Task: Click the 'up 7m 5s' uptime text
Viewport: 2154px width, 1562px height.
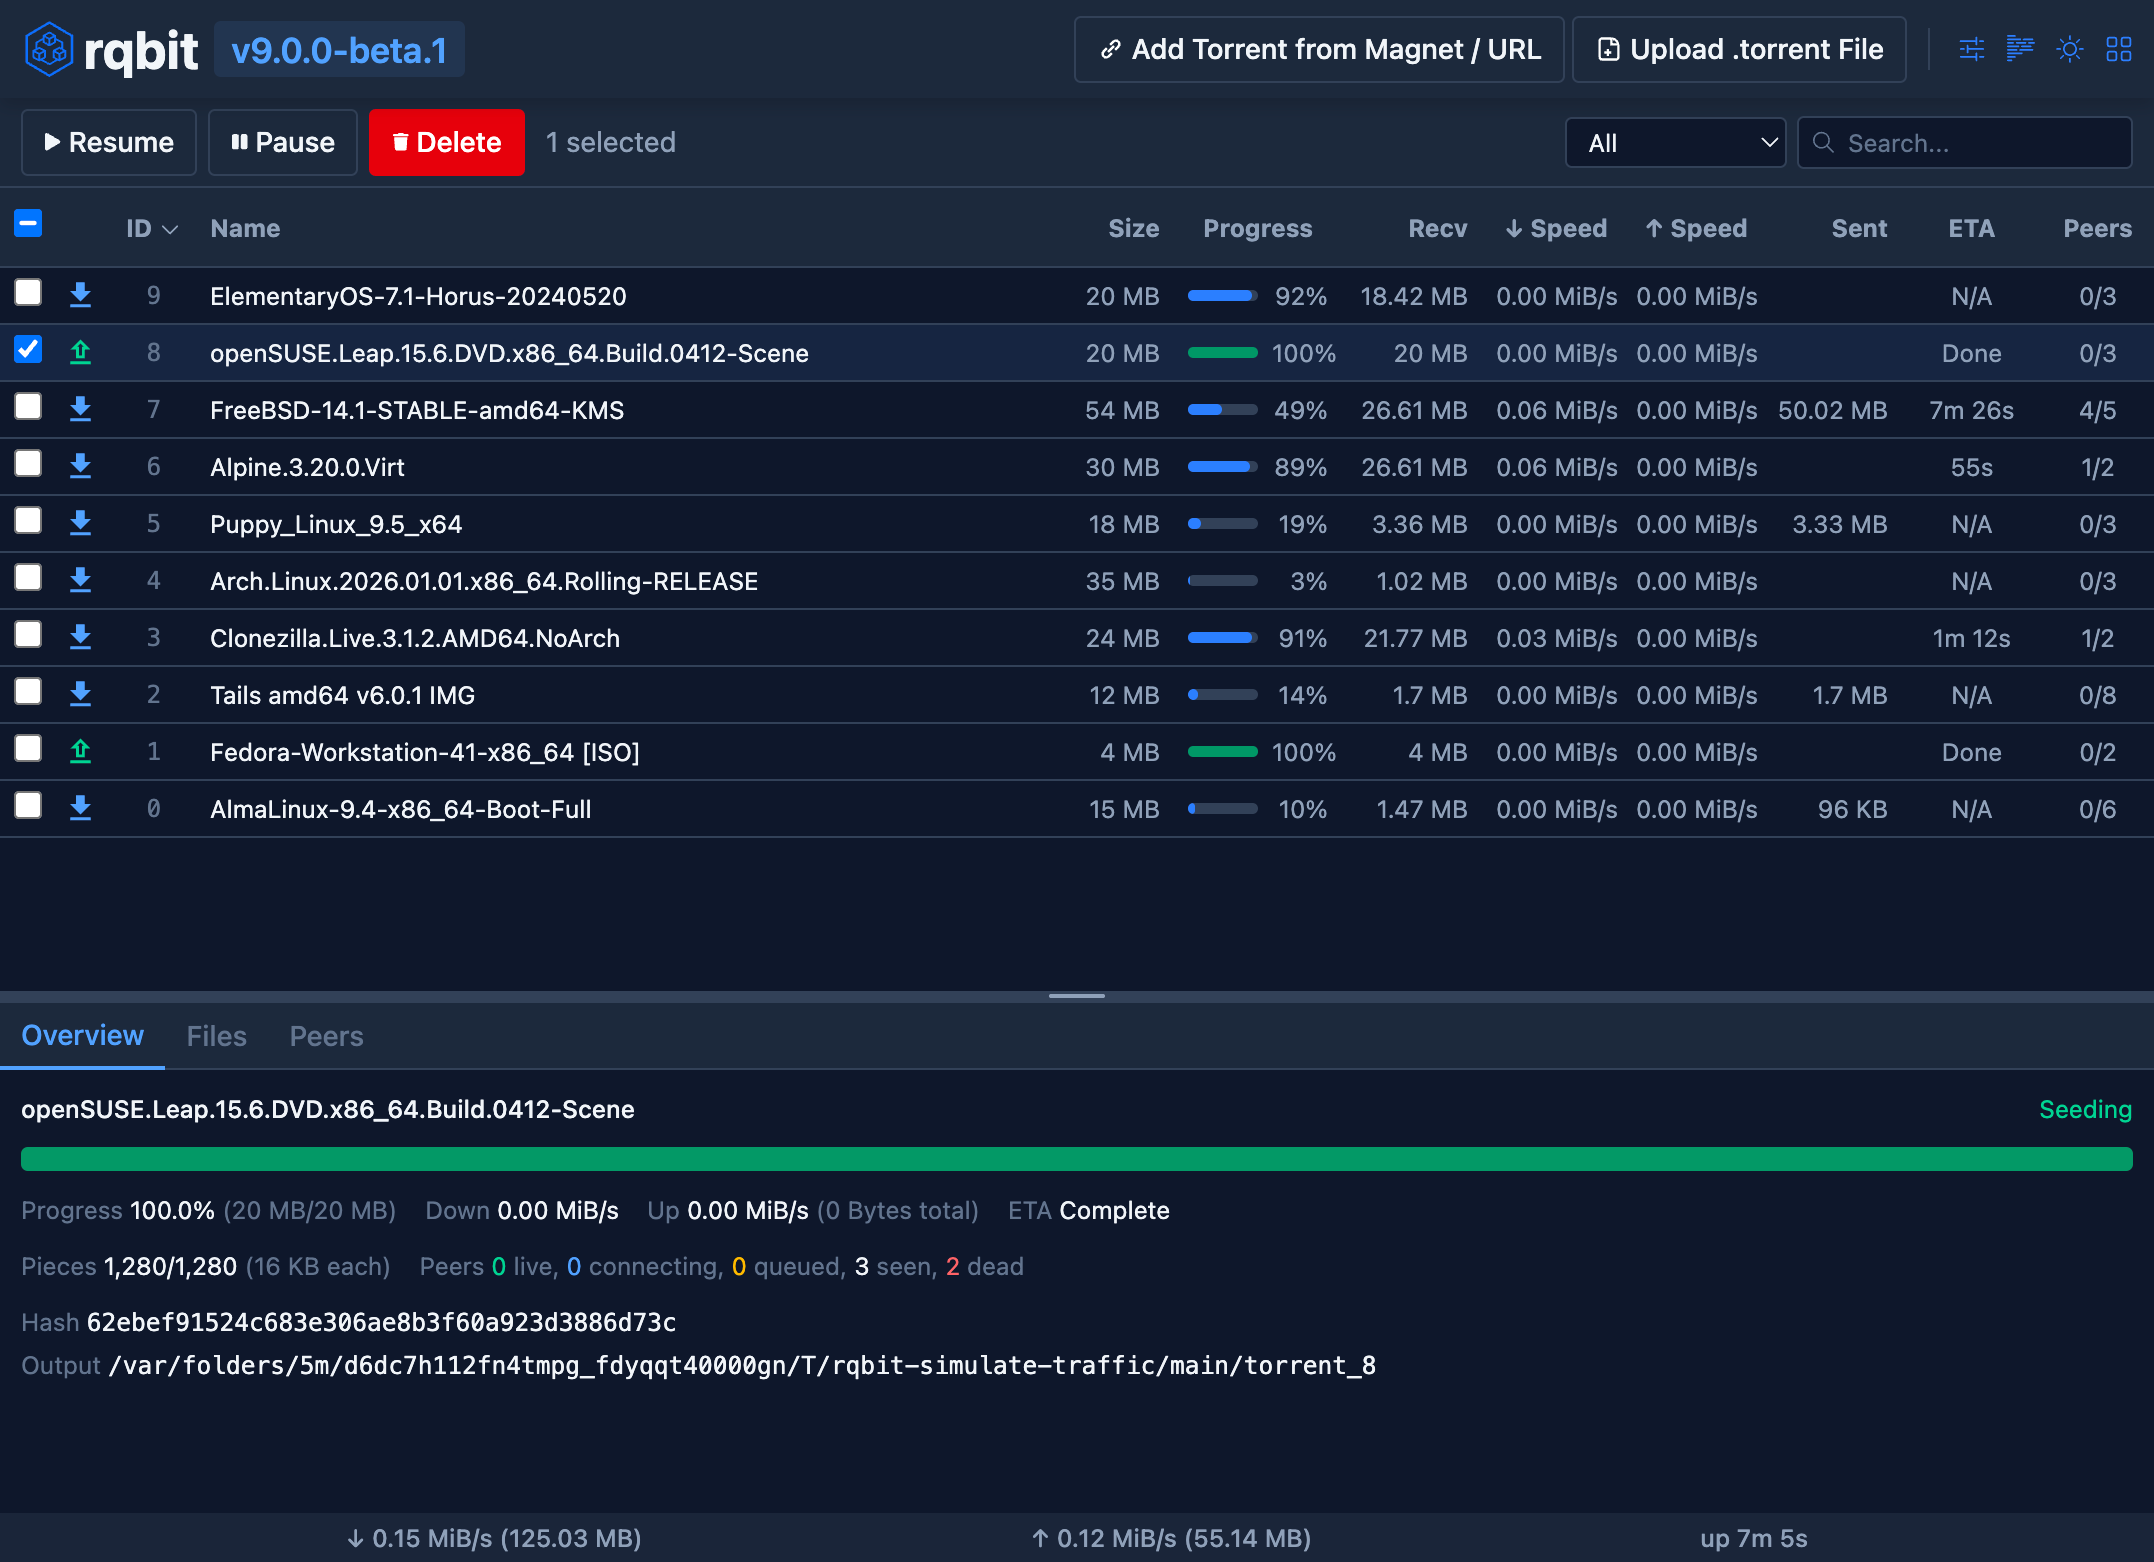Action: (x=1754, y=1539)
